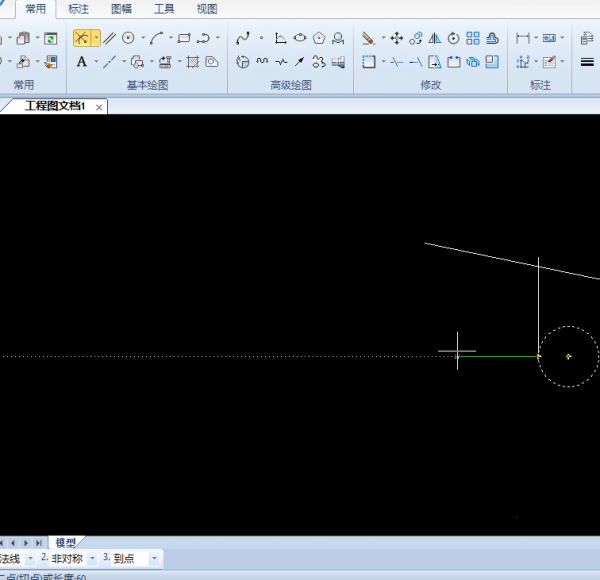Screen dimensions: 600x580
Task: Select the Hatch fill tool
Action: tap(193, 62)
